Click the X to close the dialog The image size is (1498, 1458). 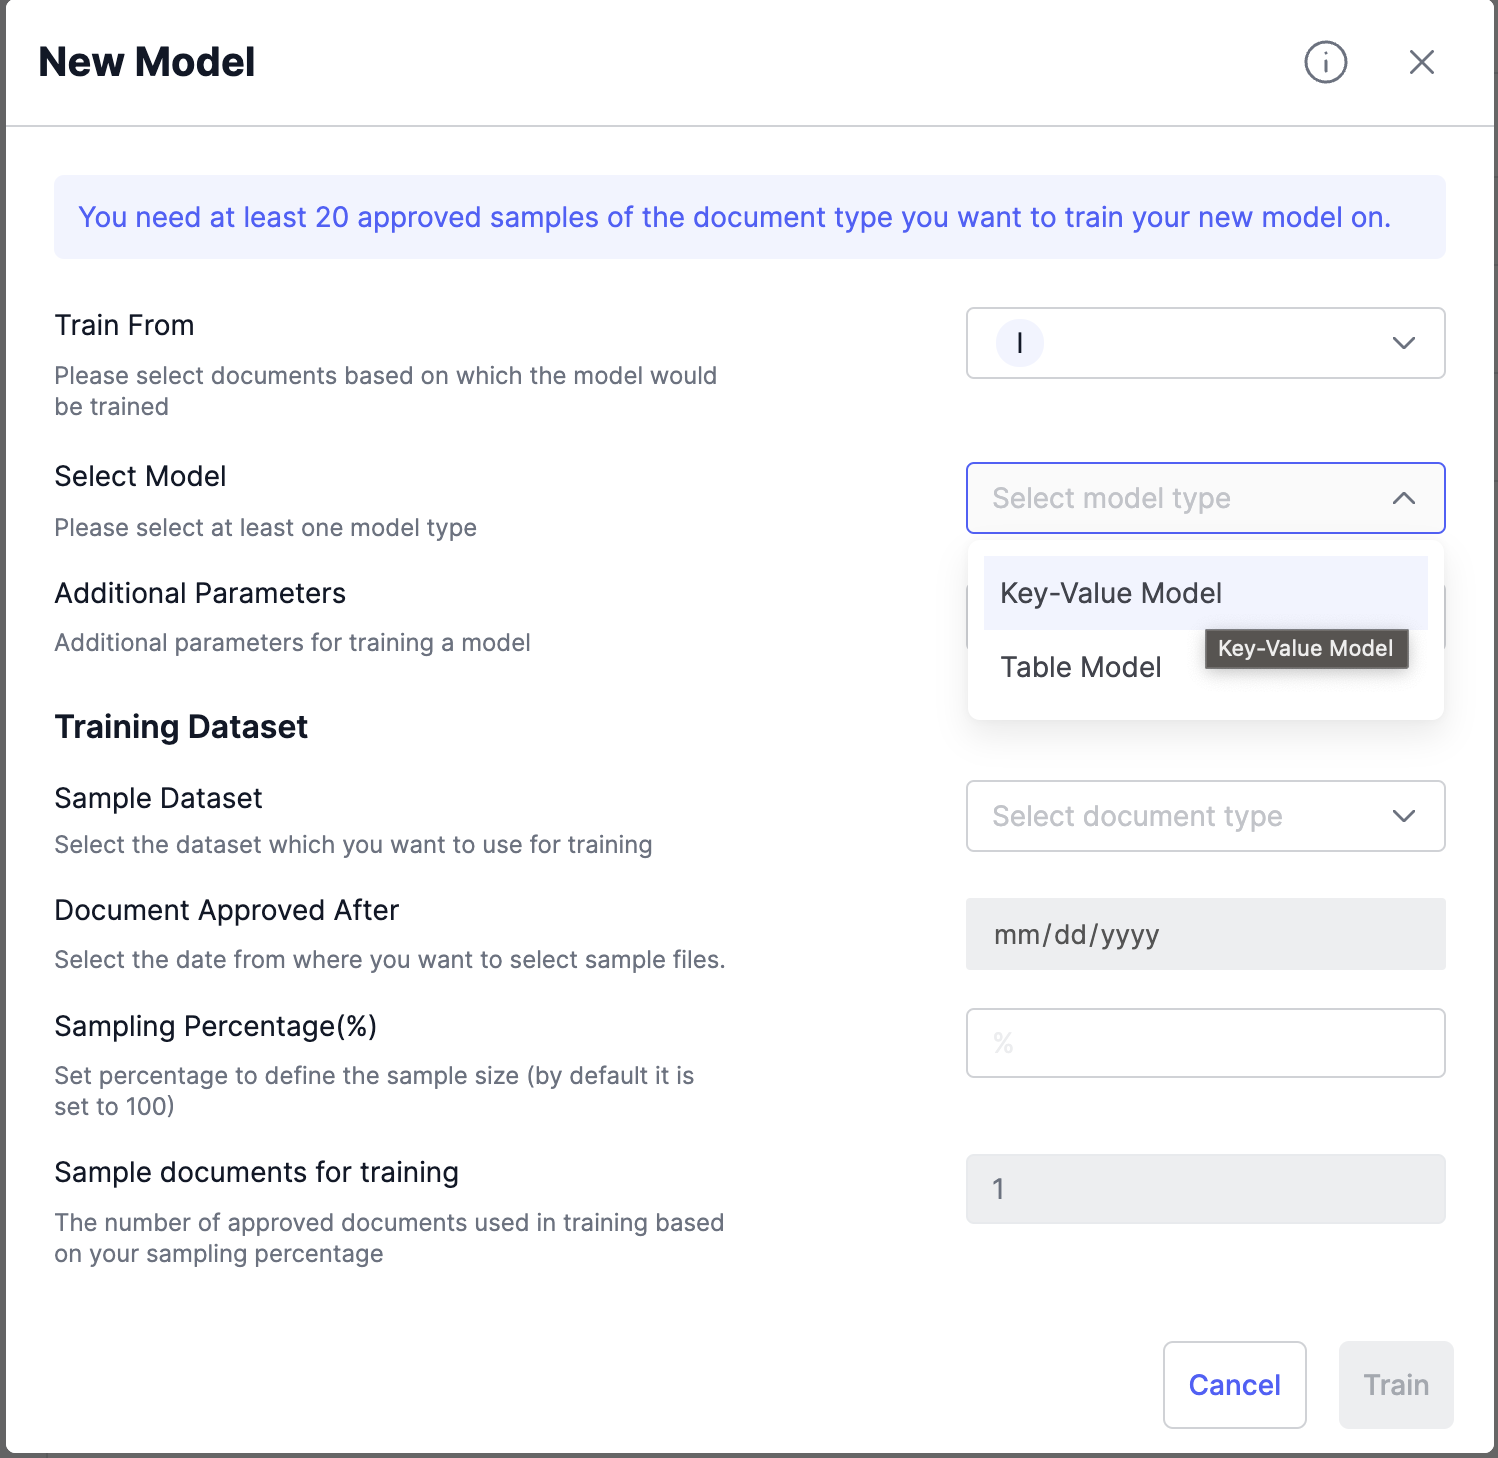point(1421,62)
